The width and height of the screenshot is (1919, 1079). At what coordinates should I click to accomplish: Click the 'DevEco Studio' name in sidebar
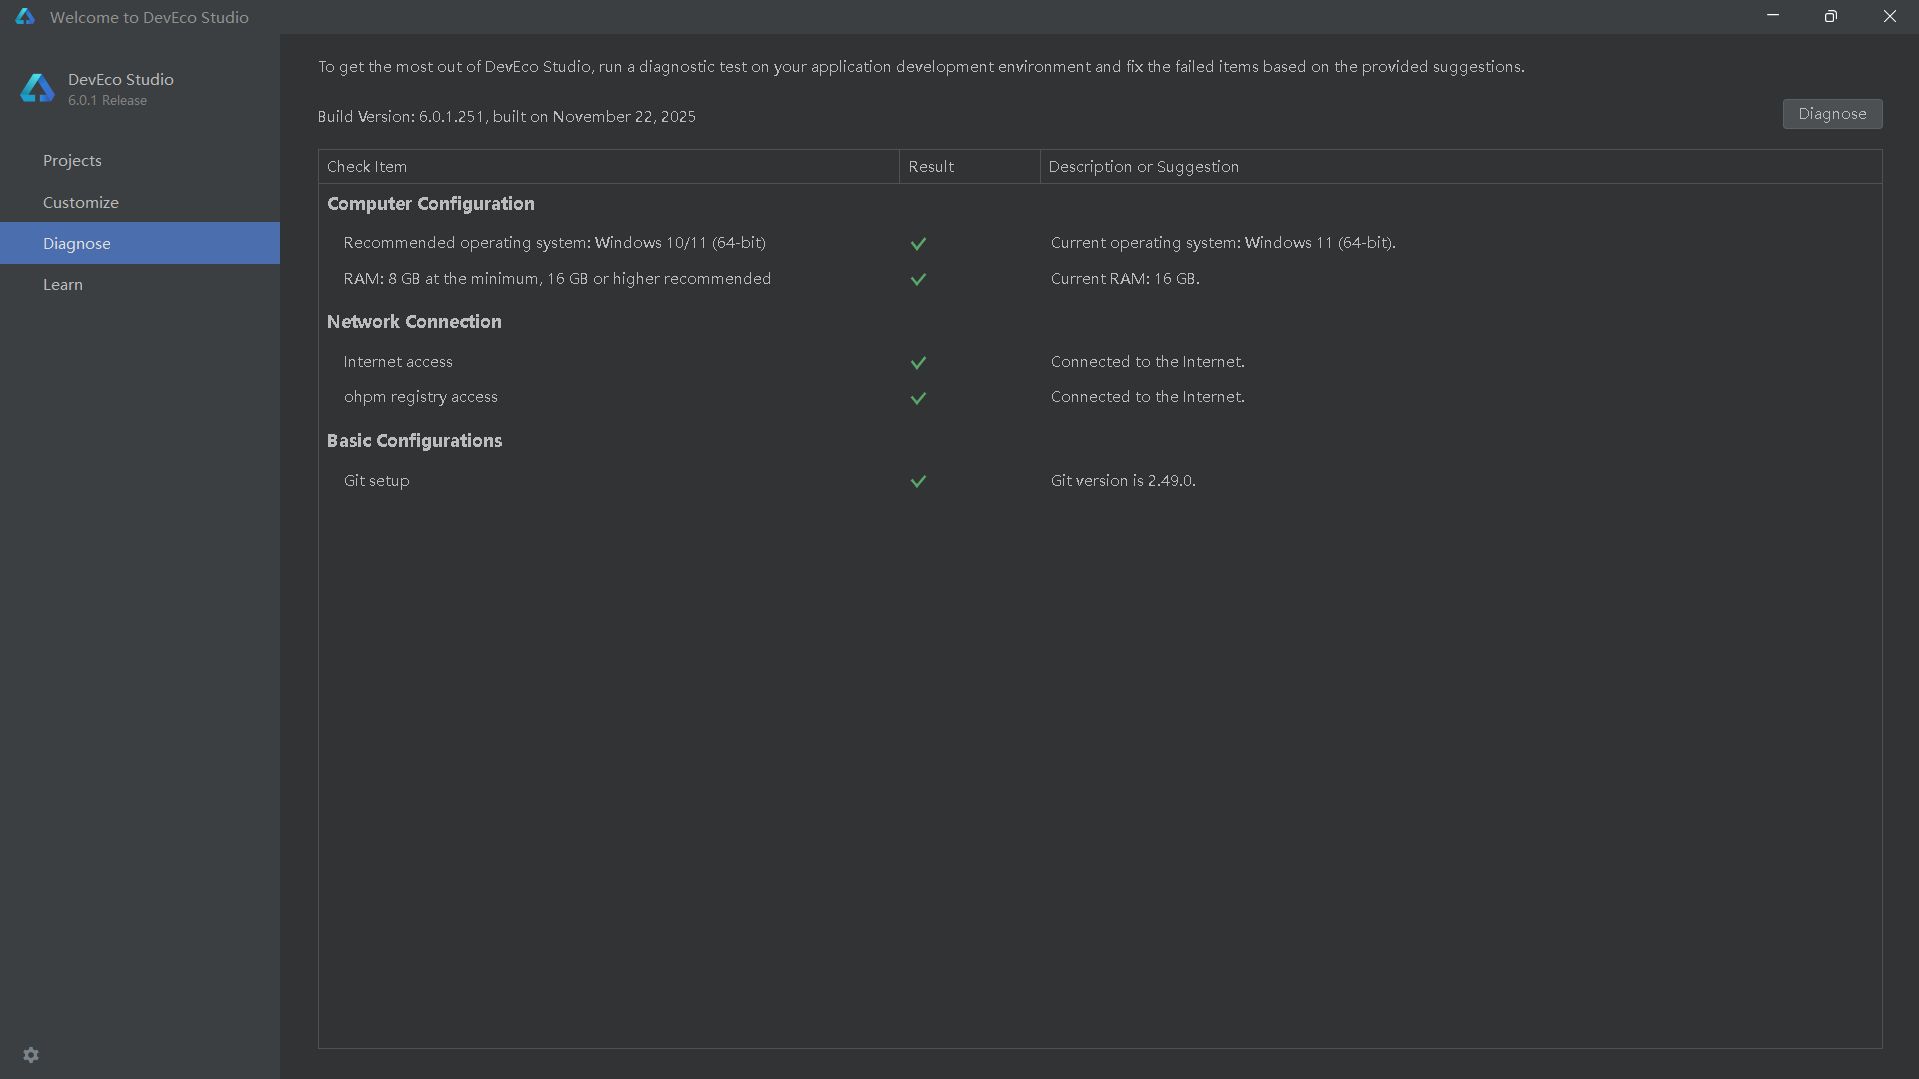point(121,80)
